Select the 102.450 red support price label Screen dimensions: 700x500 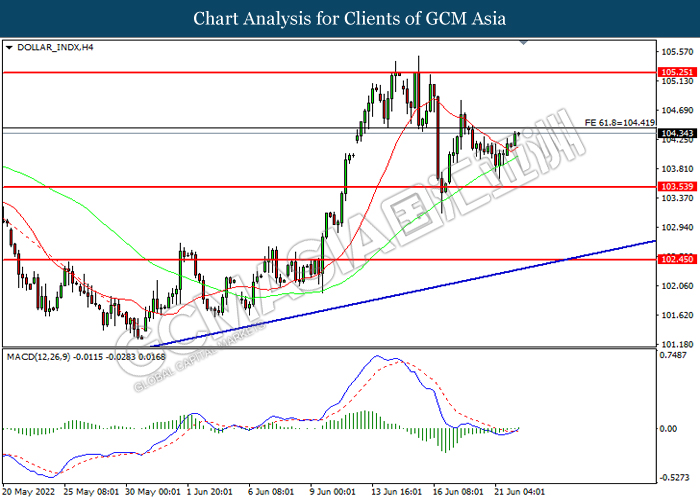tap(677, 259)
